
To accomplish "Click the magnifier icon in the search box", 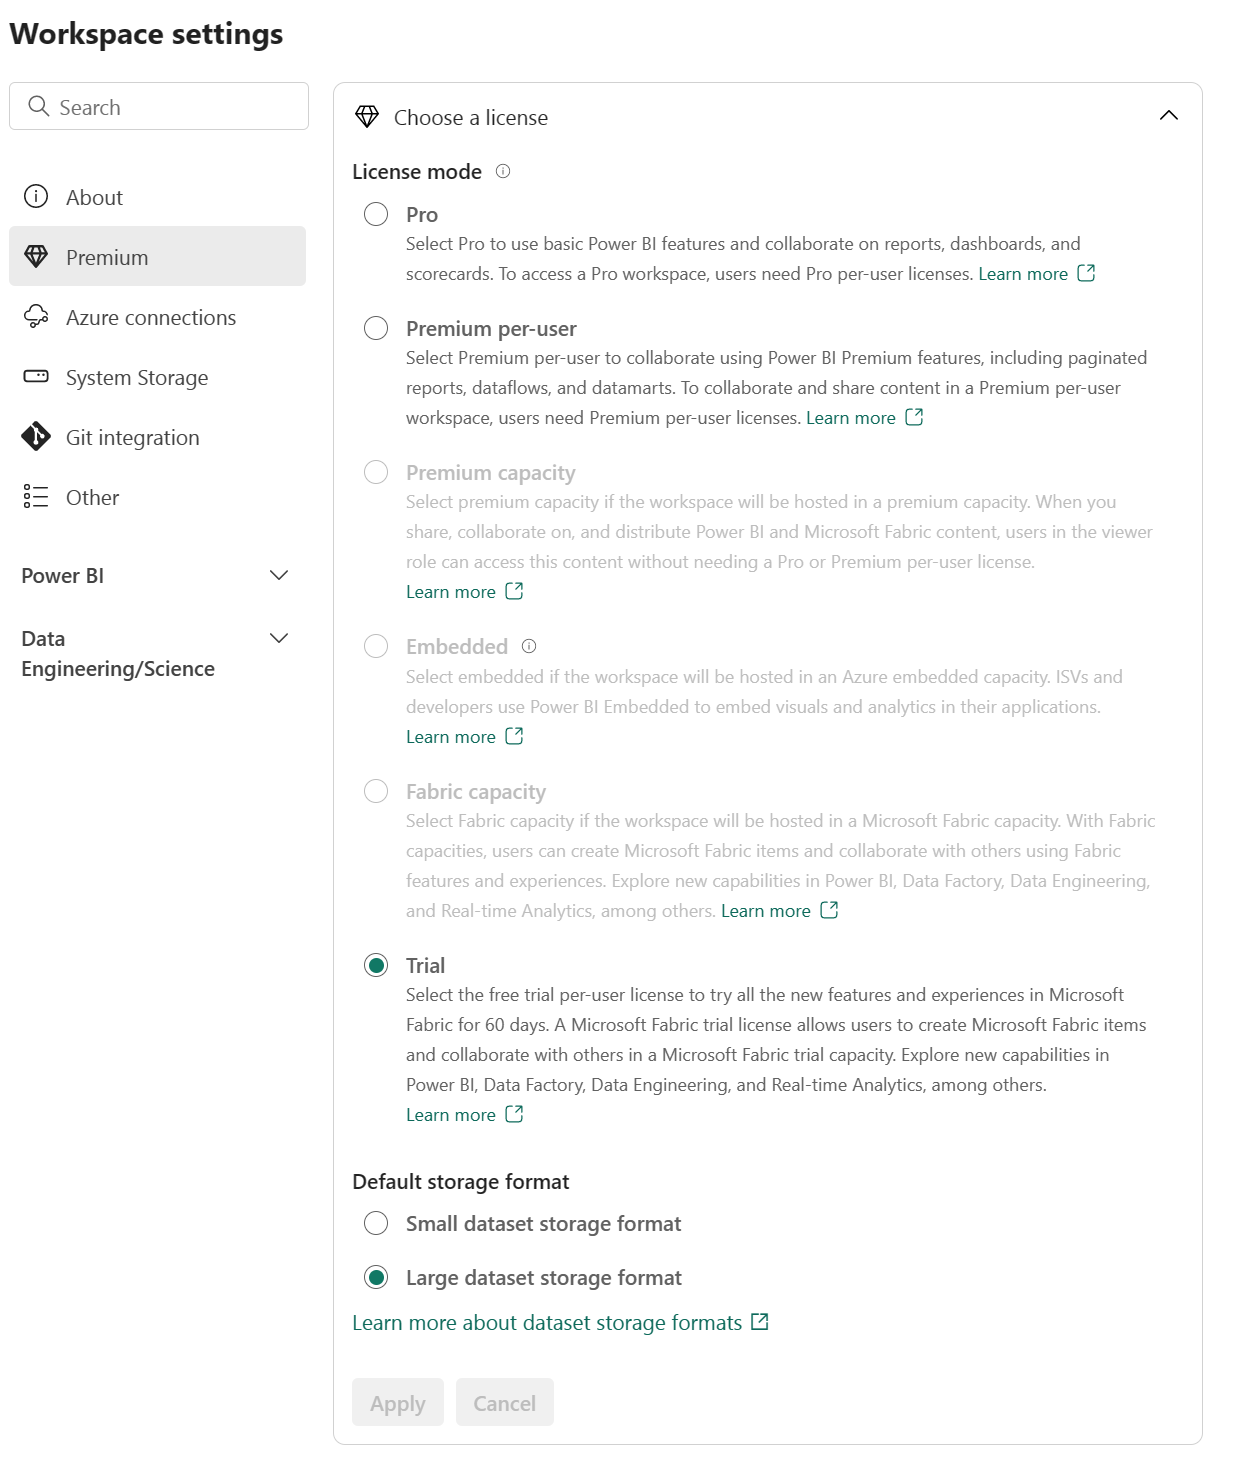I will tap(39, 106).
